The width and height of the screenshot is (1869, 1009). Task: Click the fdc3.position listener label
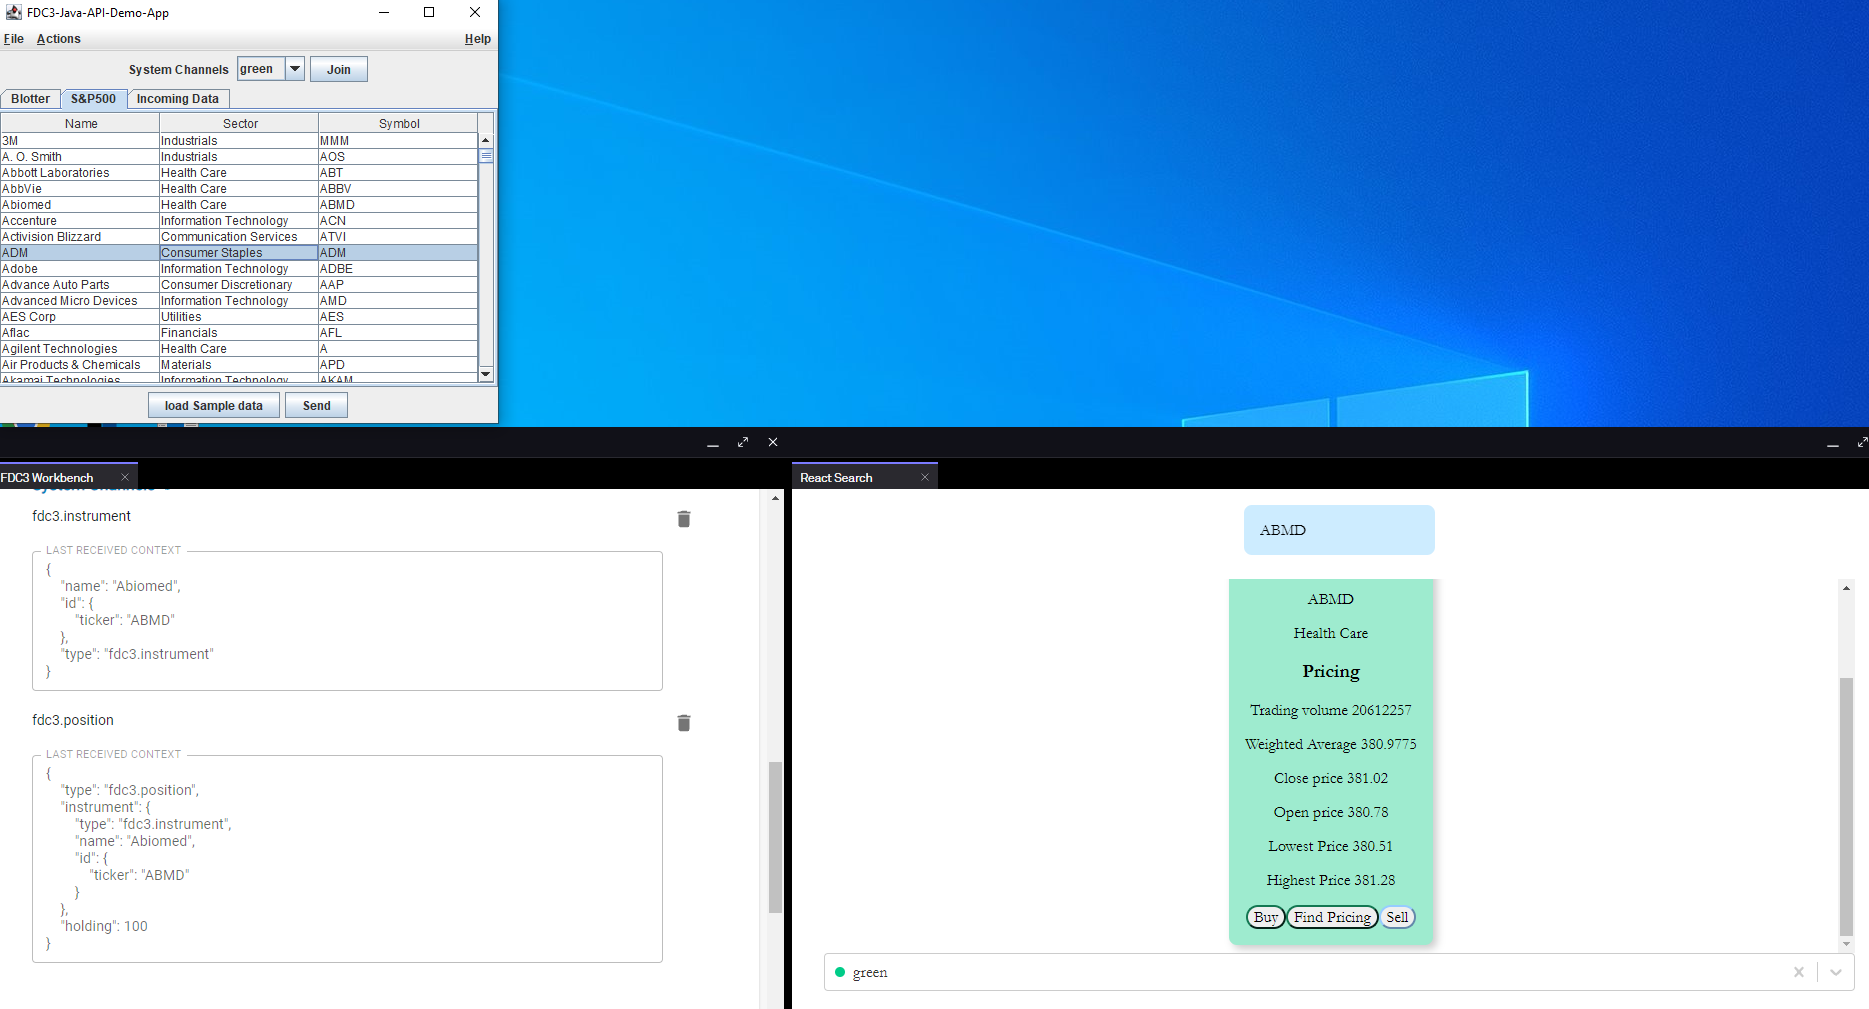coord(73,720)
